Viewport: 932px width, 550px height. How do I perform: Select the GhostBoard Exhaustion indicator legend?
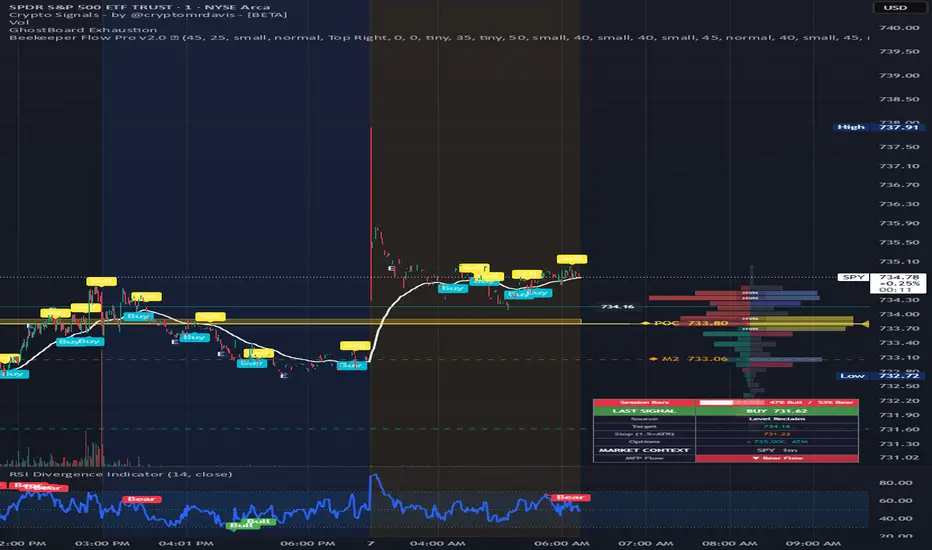83,30
